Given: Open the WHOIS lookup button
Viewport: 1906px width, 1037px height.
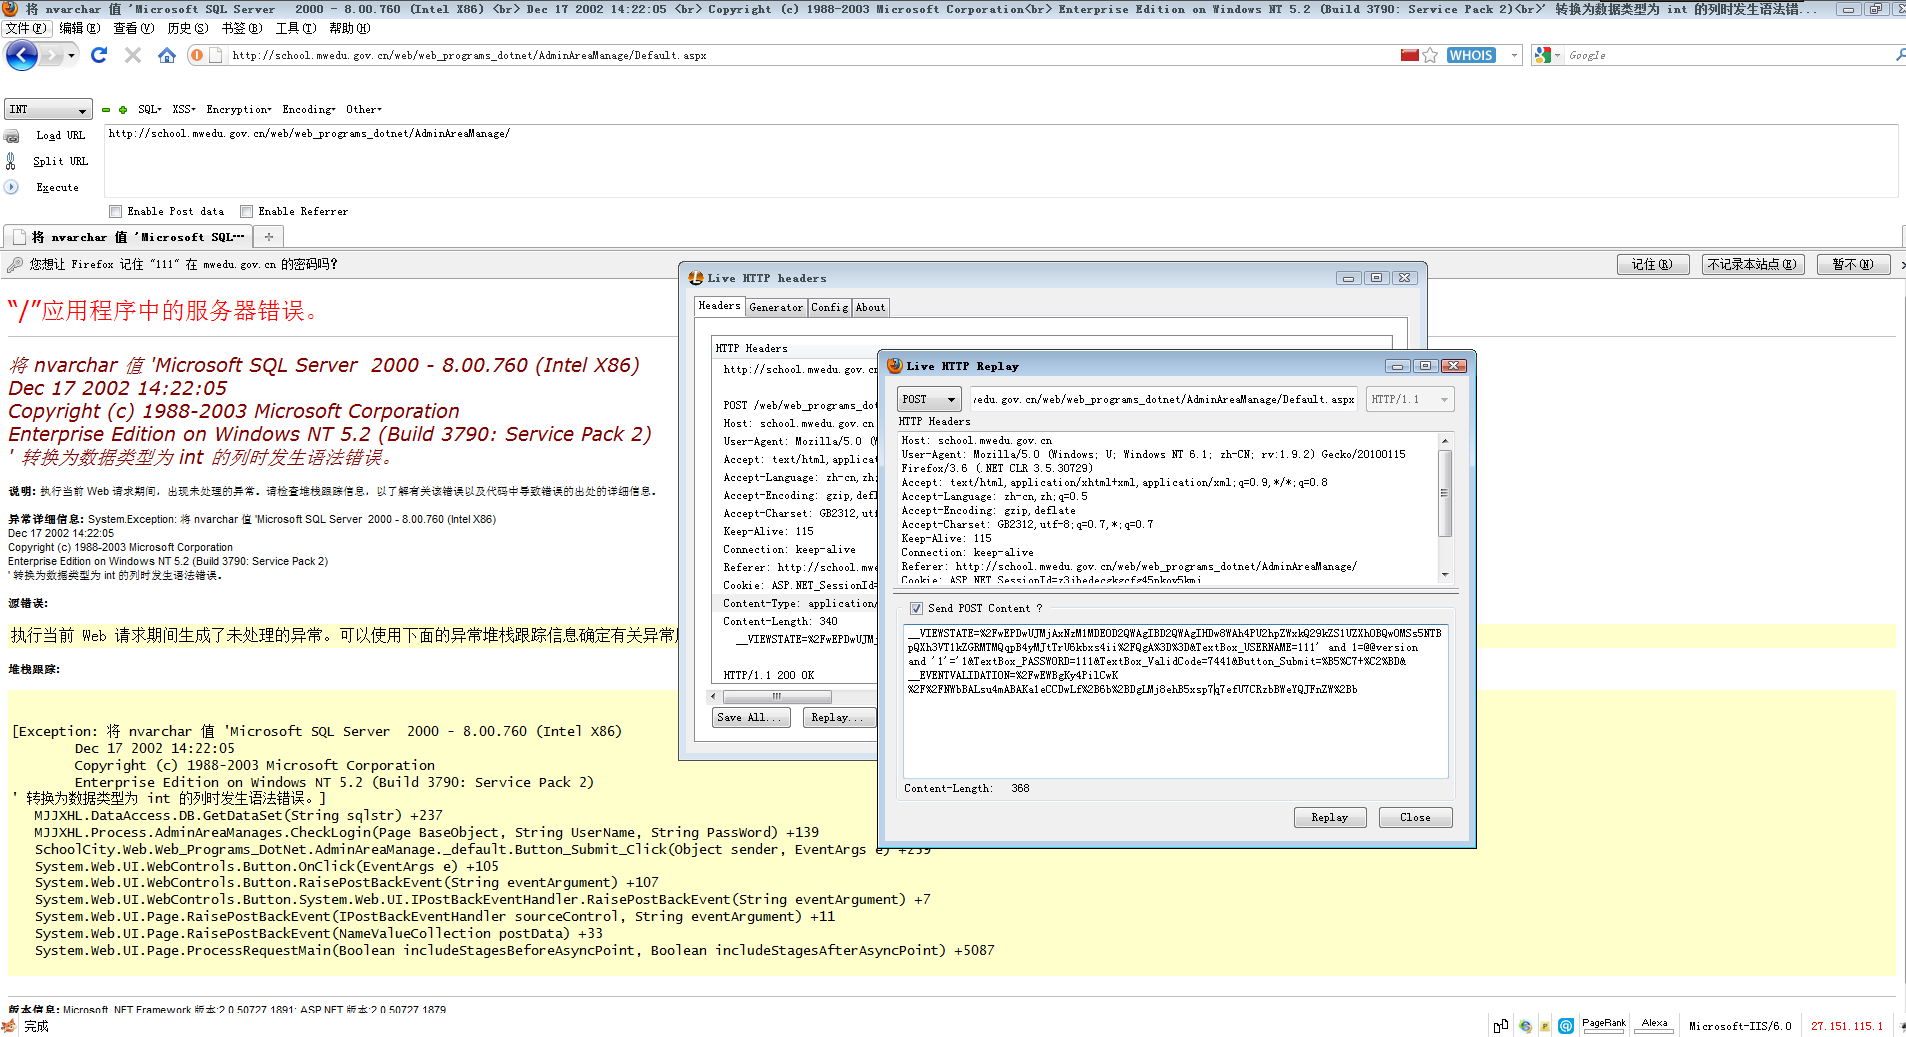Looking at the screenshot, I should [x=1471, y=55].
